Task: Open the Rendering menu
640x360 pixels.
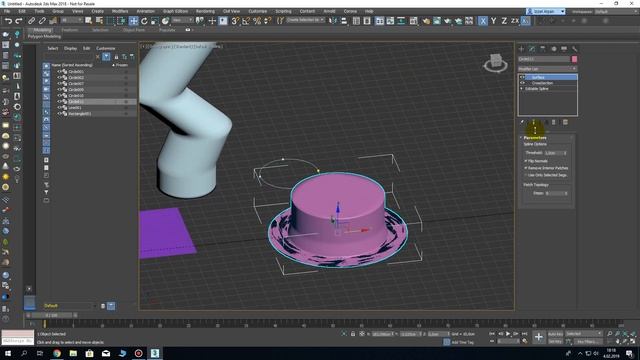Action: click(x=205, y=11)
